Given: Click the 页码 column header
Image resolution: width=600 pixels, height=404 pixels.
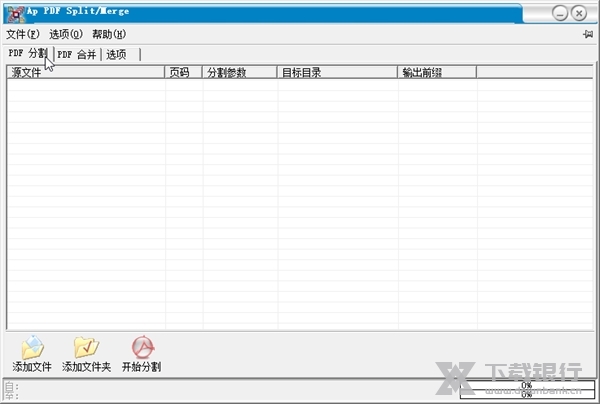Looking at the screenshot, I should click(x=183, y=72).
